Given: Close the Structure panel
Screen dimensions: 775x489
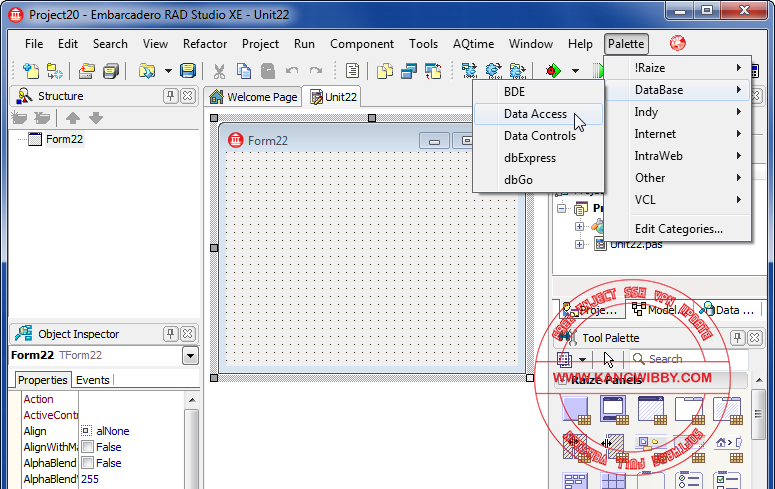Looking at the screenshot, I should pos(188,96).
